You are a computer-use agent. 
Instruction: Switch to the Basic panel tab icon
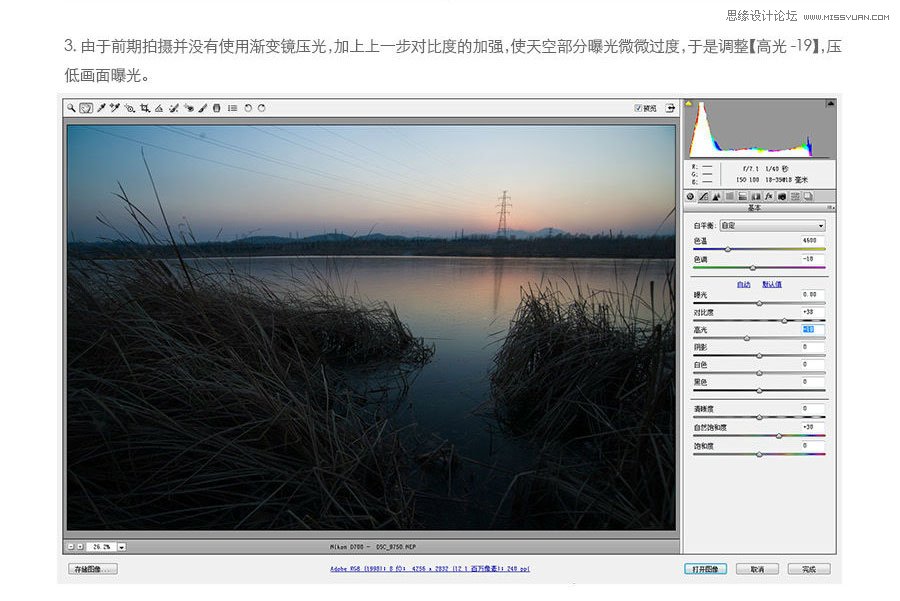(x=690, y=196)
